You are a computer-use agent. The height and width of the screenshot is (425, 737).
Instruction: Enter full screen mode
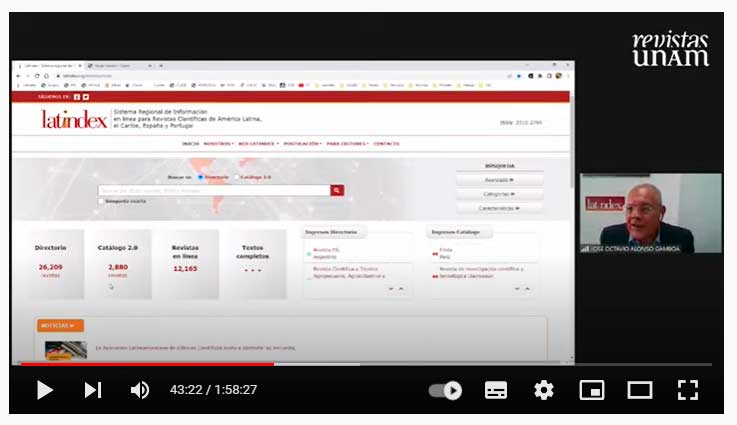coord(688,390)
